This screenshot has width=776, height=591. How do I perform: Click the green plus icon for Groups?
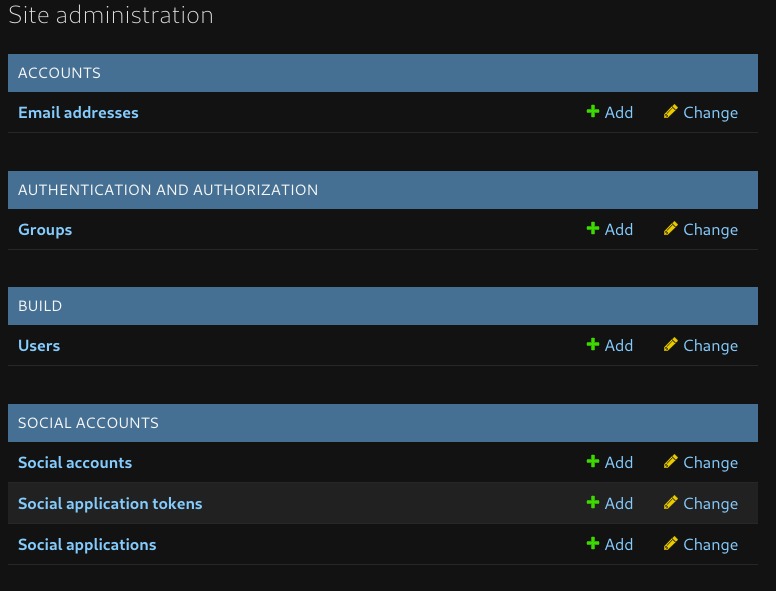[592, 228]
